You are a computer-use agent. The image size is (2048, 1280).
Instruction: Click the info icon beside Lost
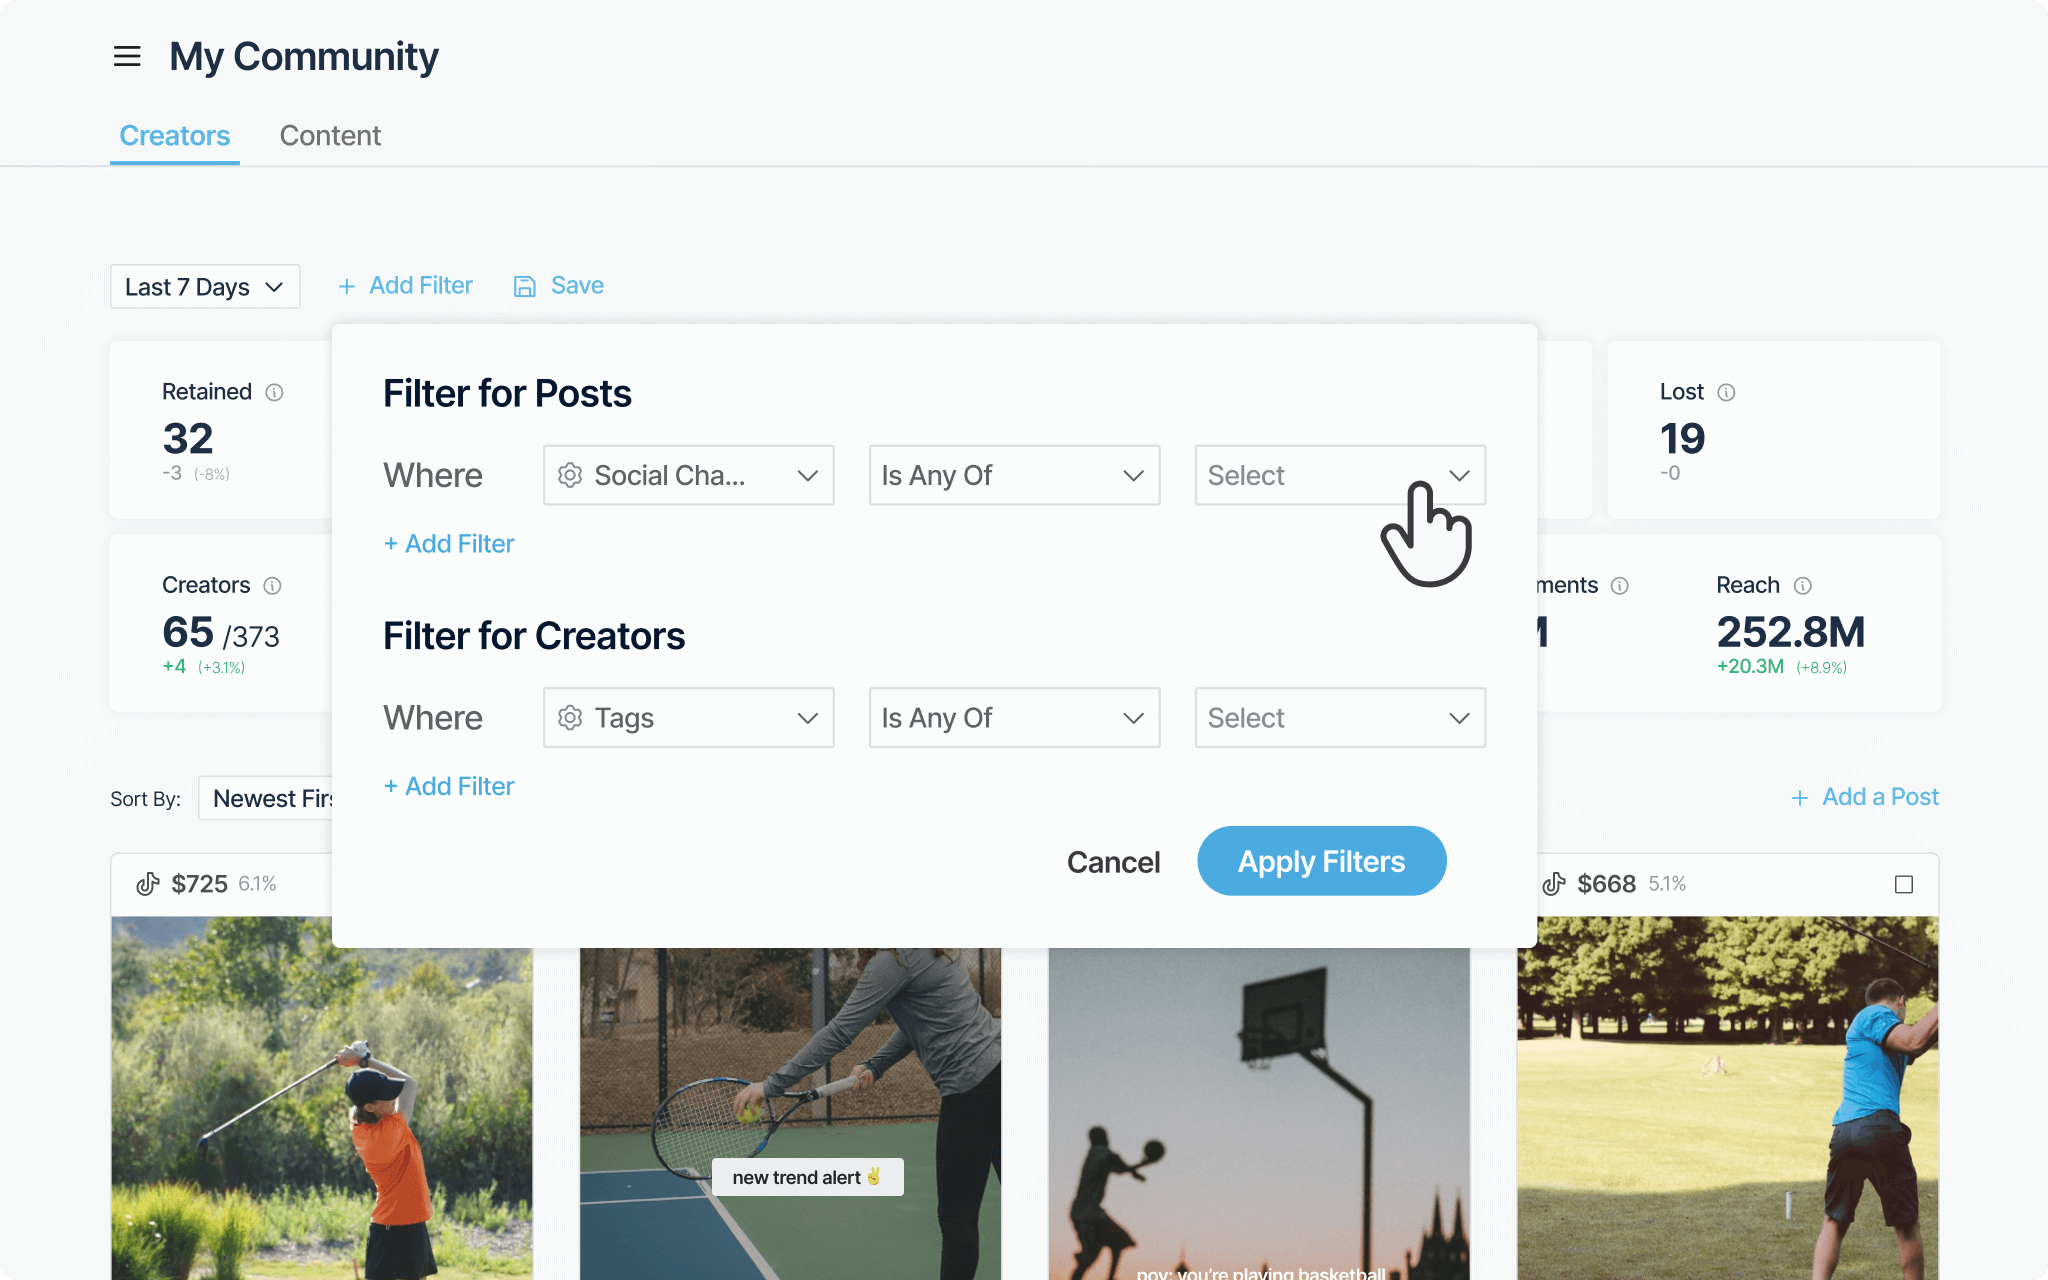click(x=1726, y=392)
